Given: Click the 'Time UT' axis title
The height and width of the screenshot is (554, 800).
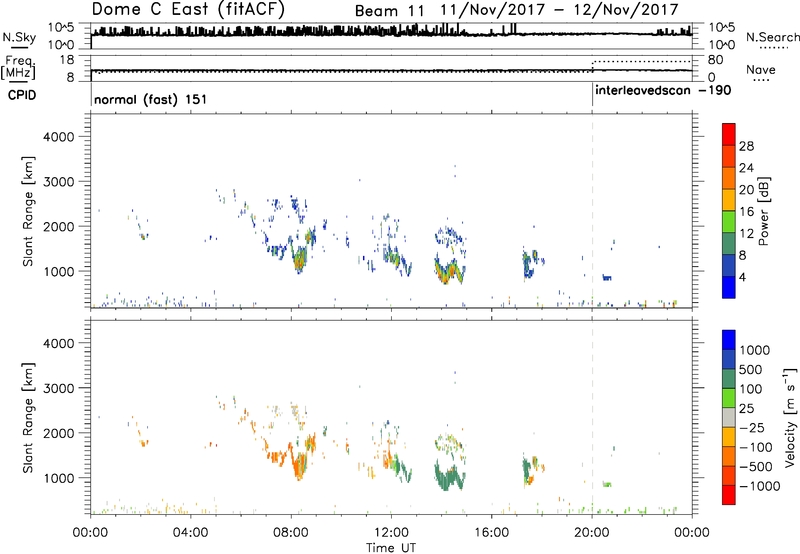Looking at the screenshot, I should click(x=391, y=548).
